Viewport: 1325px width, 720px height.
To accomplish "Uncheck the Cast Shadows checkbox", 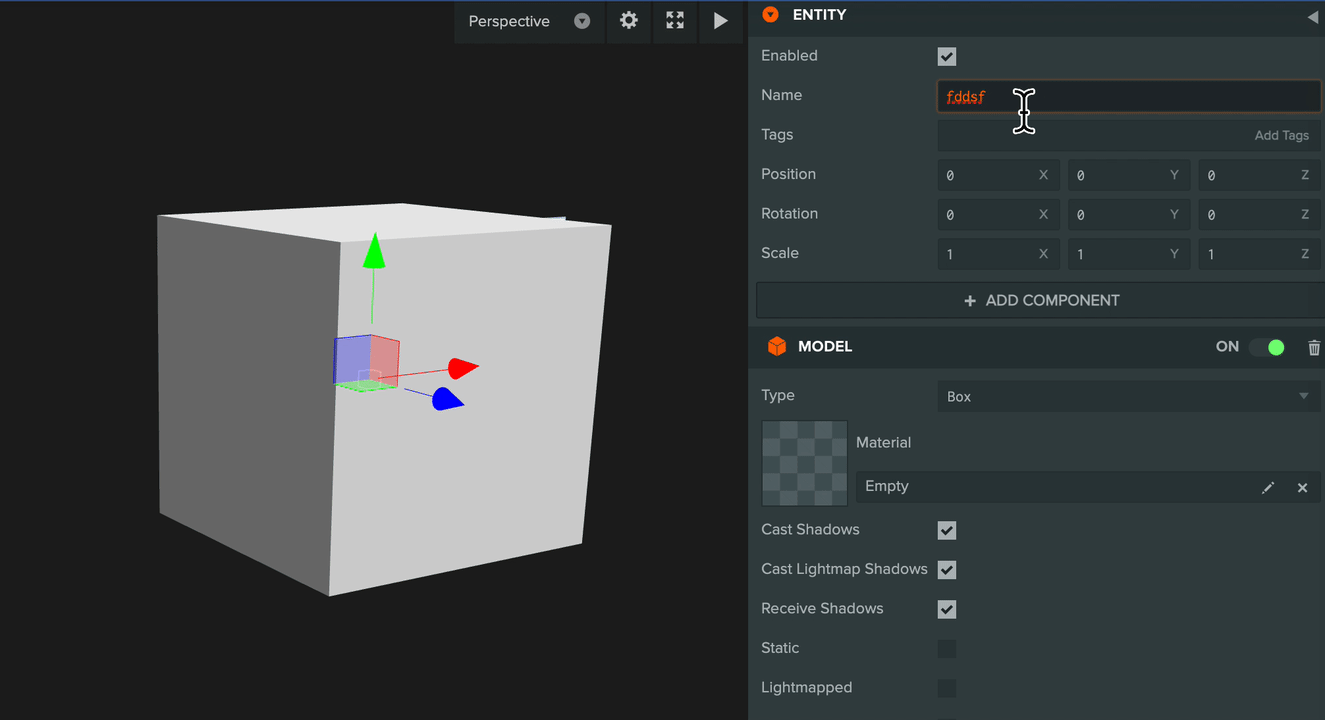I will [x=946, y=530].
